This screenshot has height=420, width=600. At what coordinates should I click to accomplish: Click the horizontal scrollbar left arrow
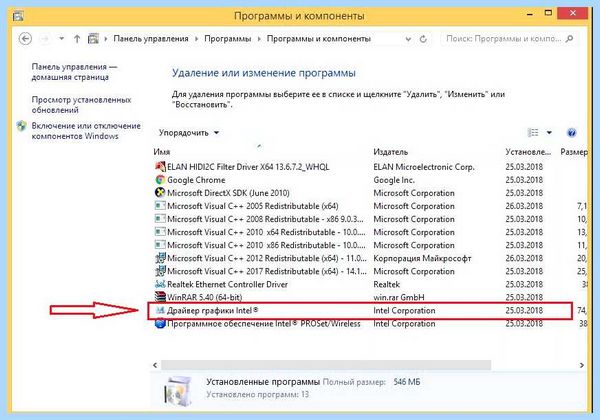(x=155, y=365)
